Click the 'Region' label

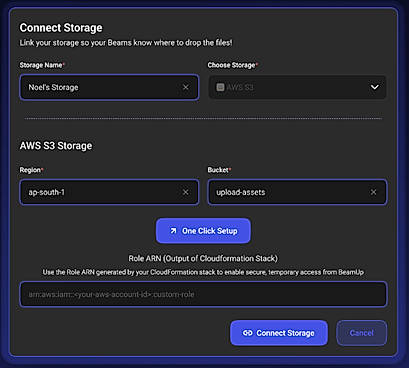[x=30, y=170]
